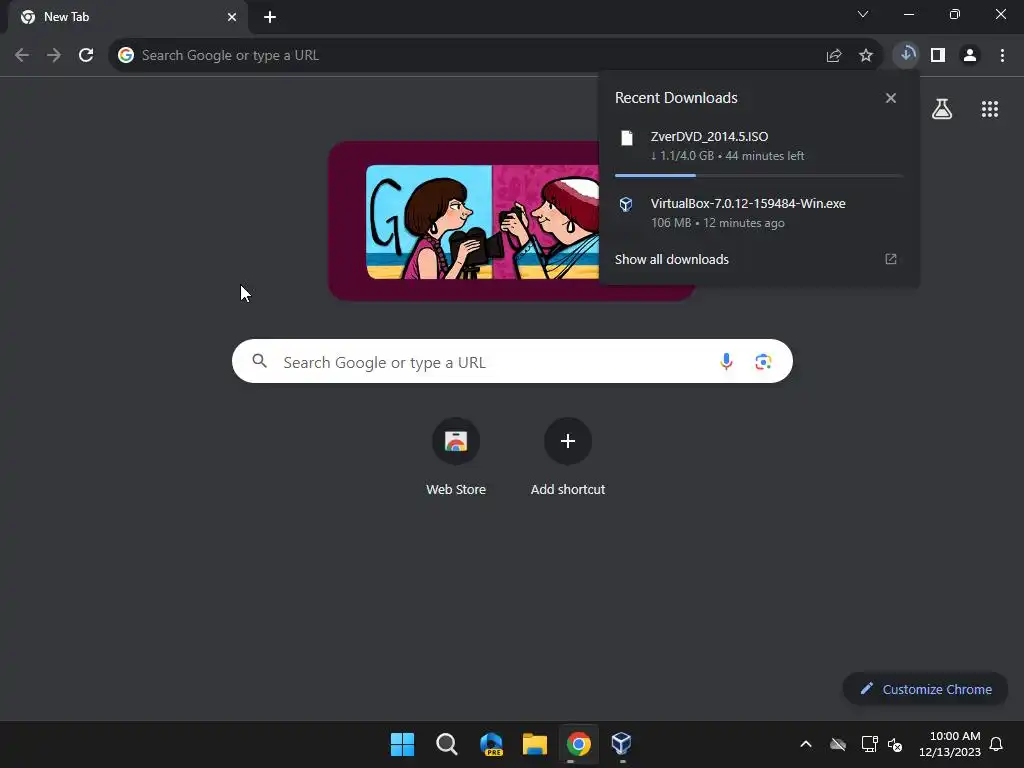Screen dimensions: 1024x768
Task: Click the Google icon in address bar
Action: (x=126, y=56)
